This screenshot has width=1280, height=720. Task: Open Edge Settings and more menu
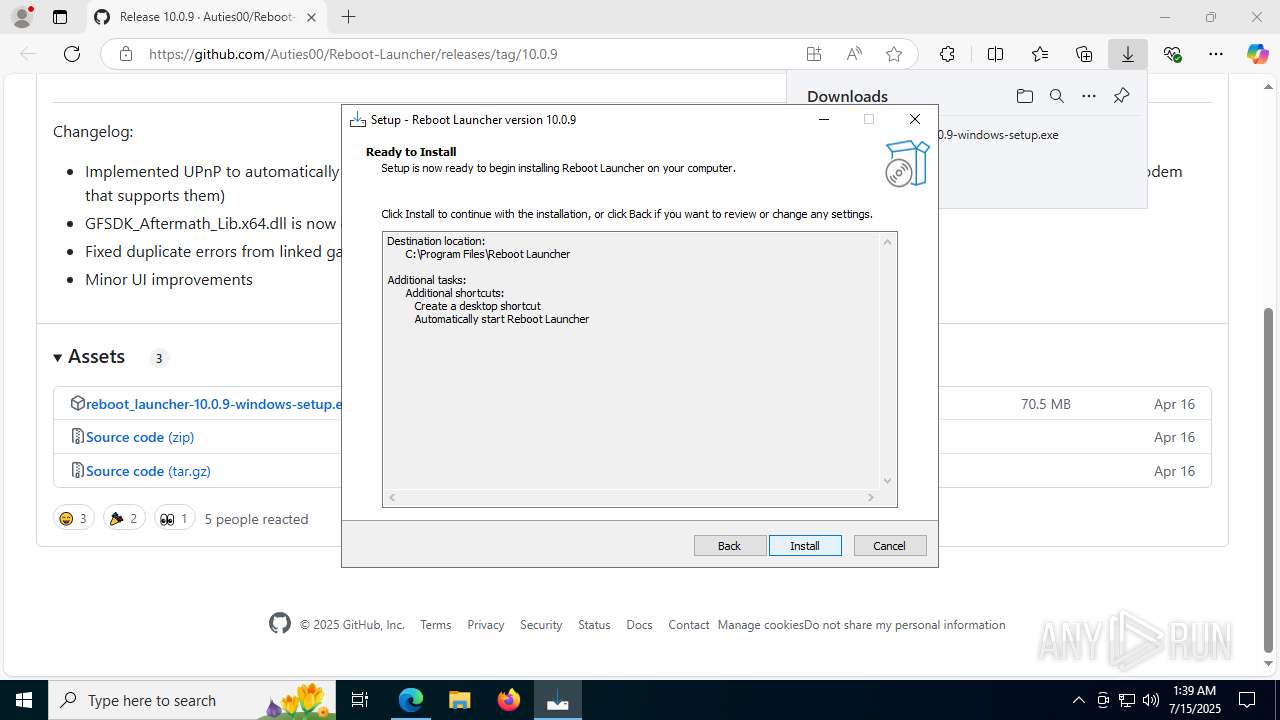click(1216, 54)
